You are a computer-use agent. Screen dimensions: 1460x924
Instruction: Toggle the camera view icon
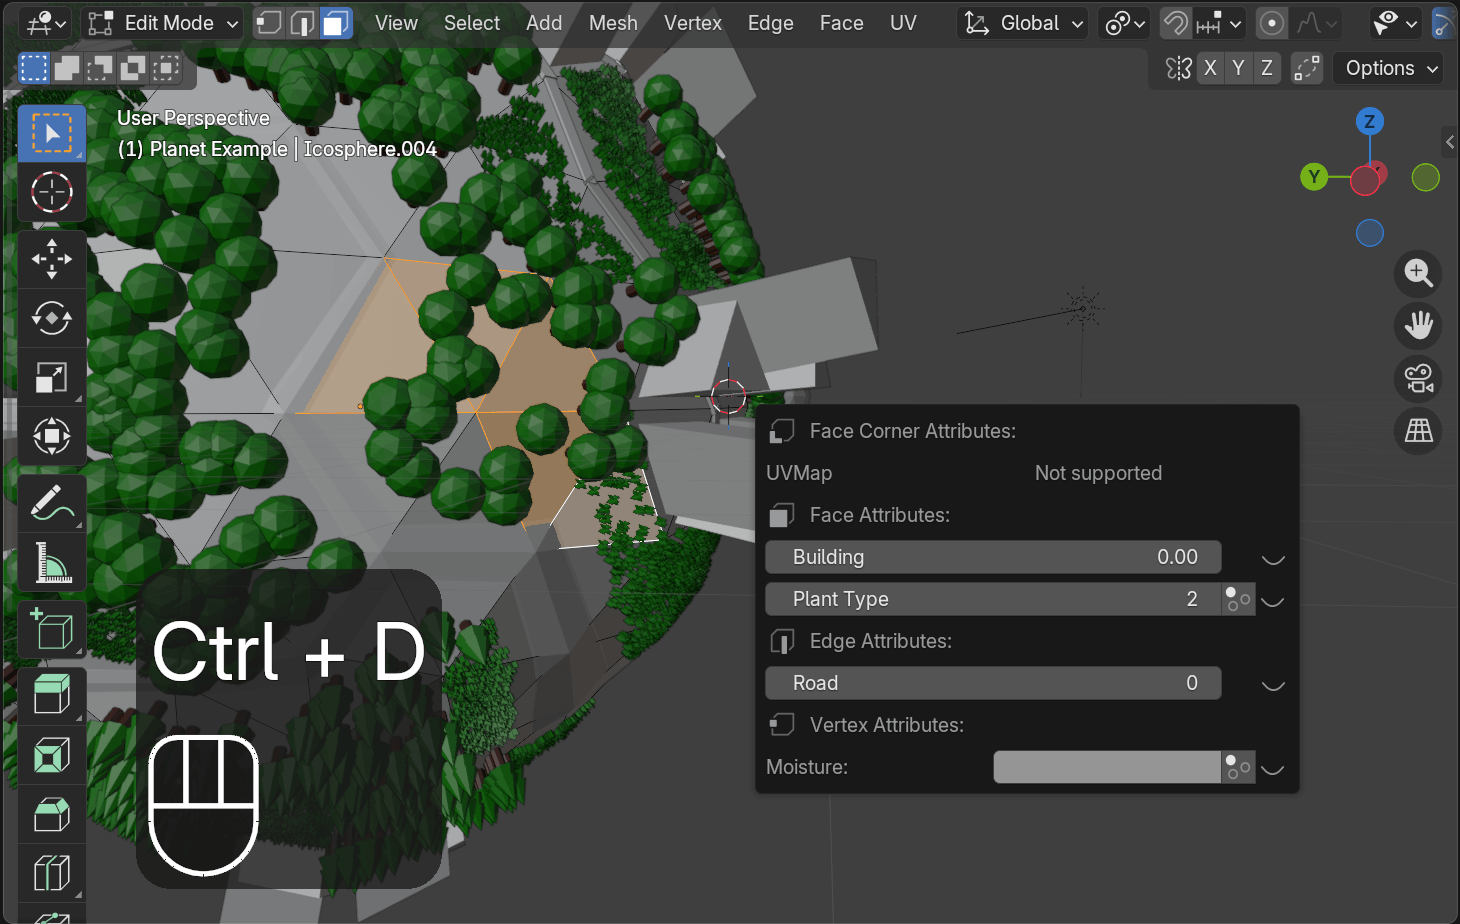pos(1418,379)
